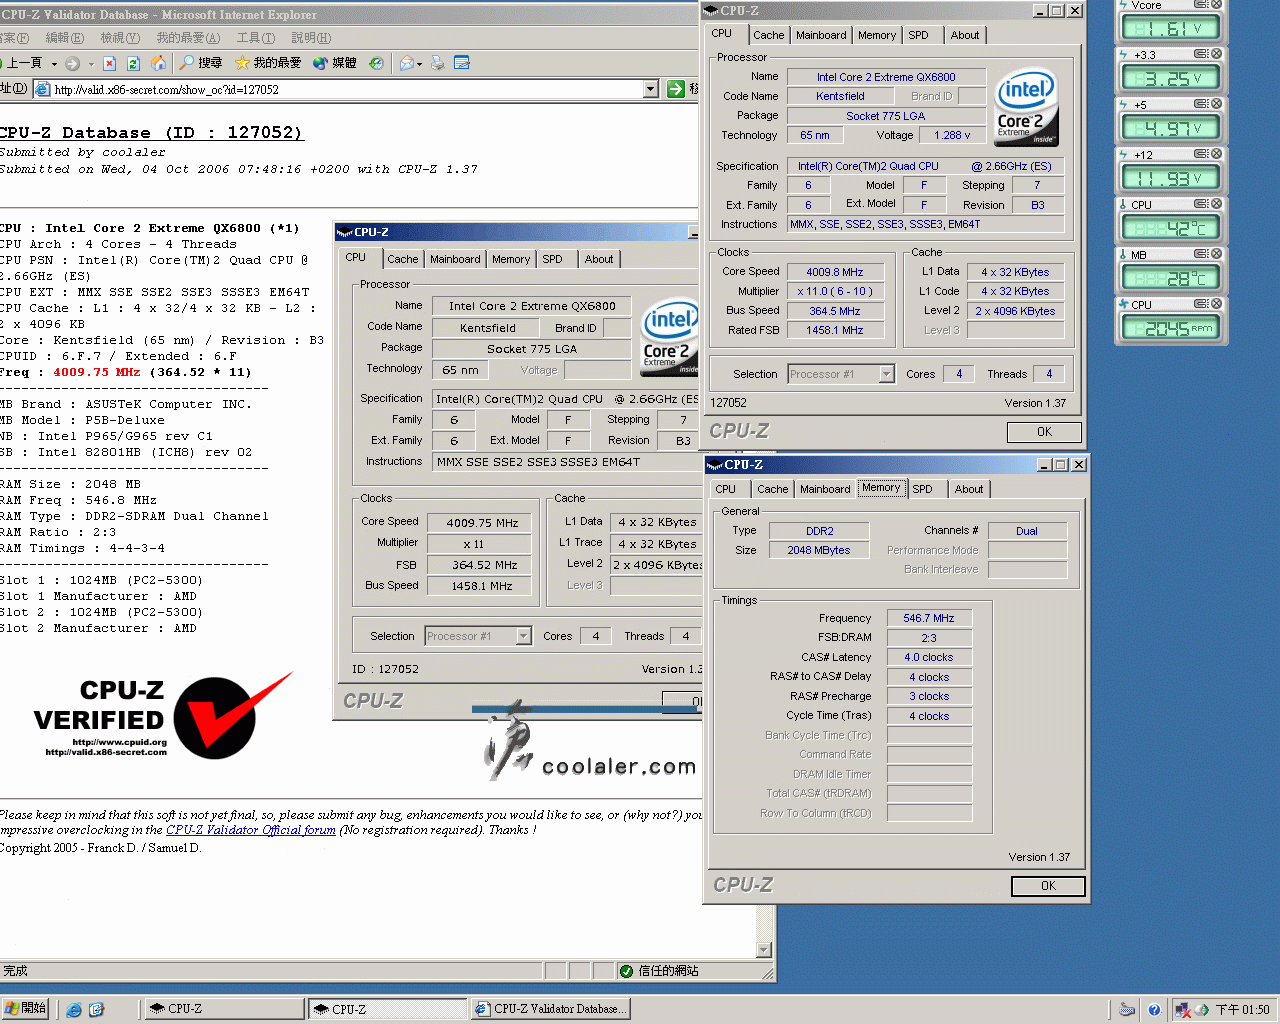Open the Search (搜尋) panel in IE
This screenshot has width=1280, height=1024.
(200, 63)
